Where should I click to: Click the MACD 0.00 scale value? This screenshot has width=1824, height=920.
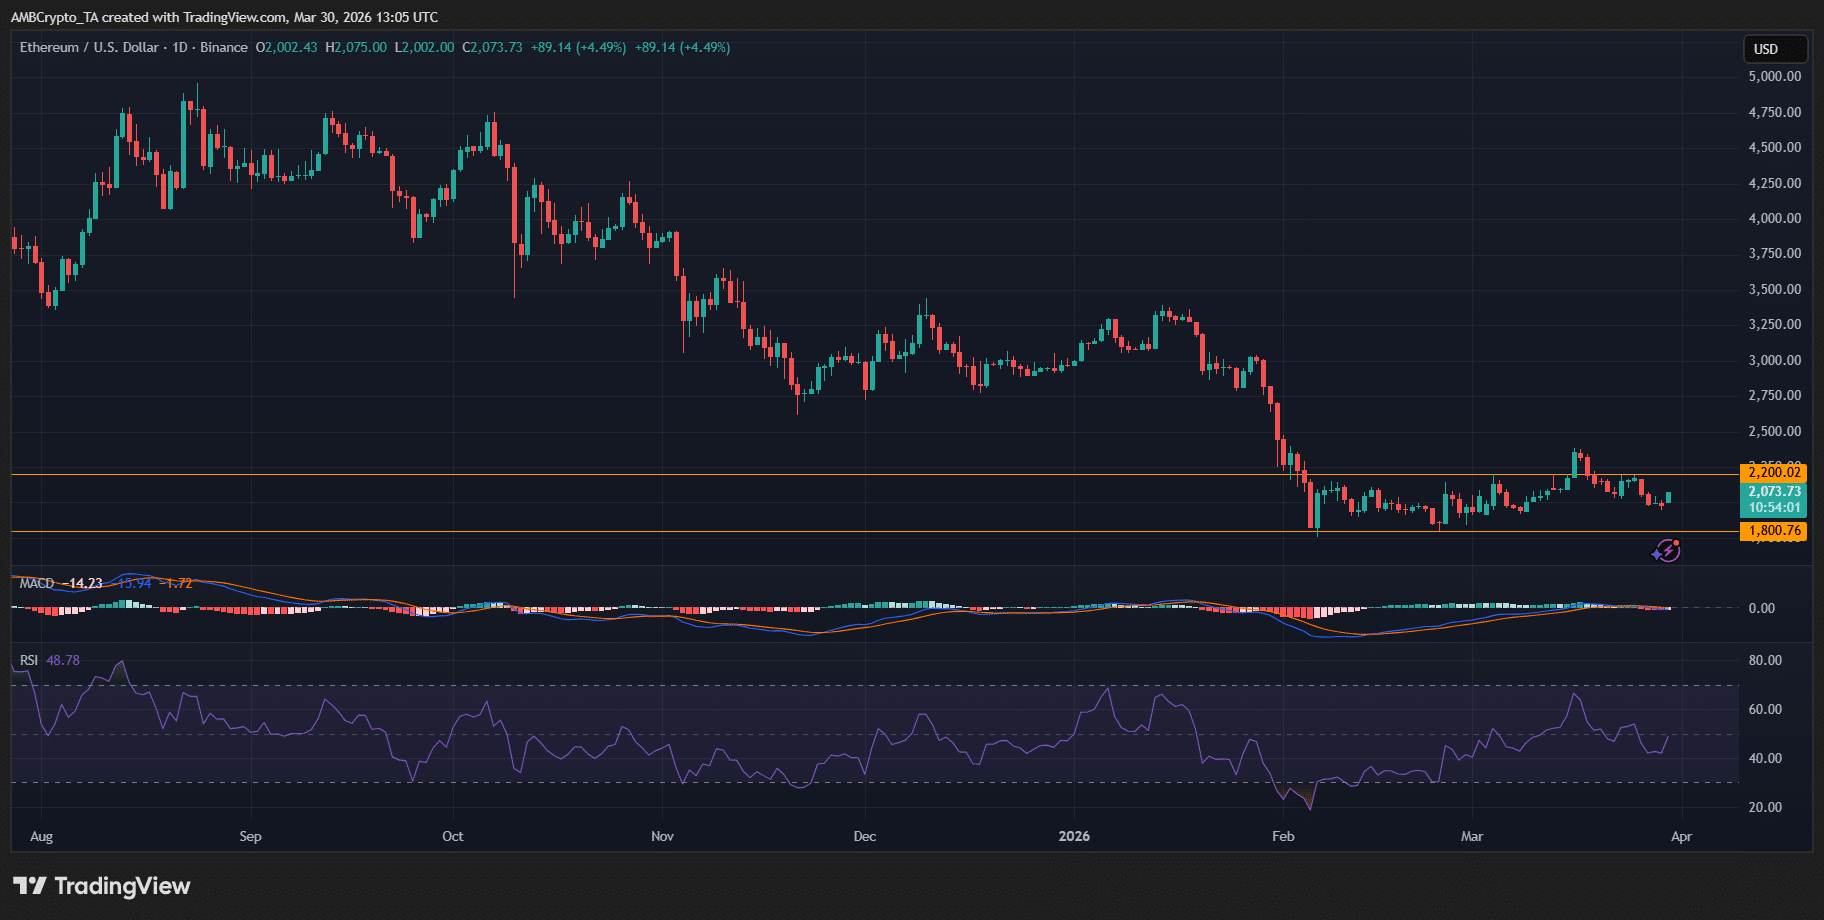tap(1761, 608)
